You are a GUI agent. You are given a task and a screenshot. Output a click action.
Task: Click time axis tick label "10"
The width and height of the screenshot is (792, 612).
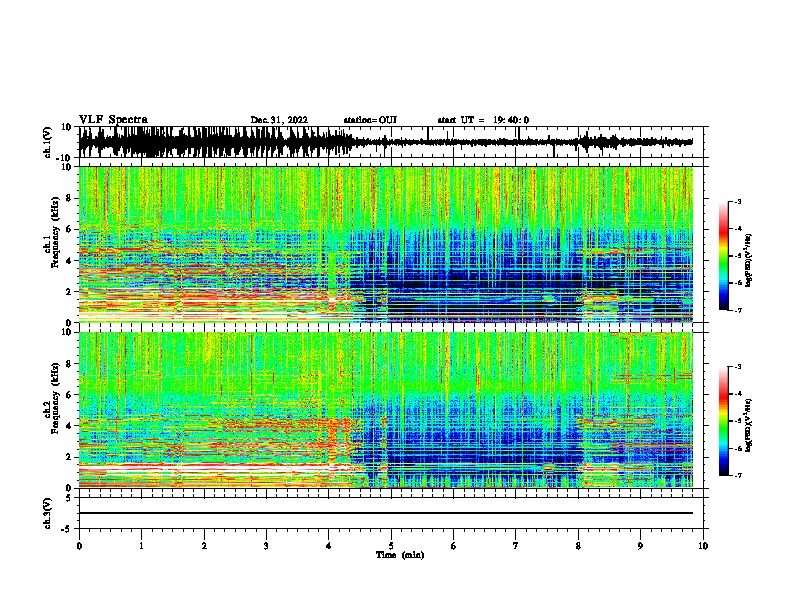(x=703, y=546)
